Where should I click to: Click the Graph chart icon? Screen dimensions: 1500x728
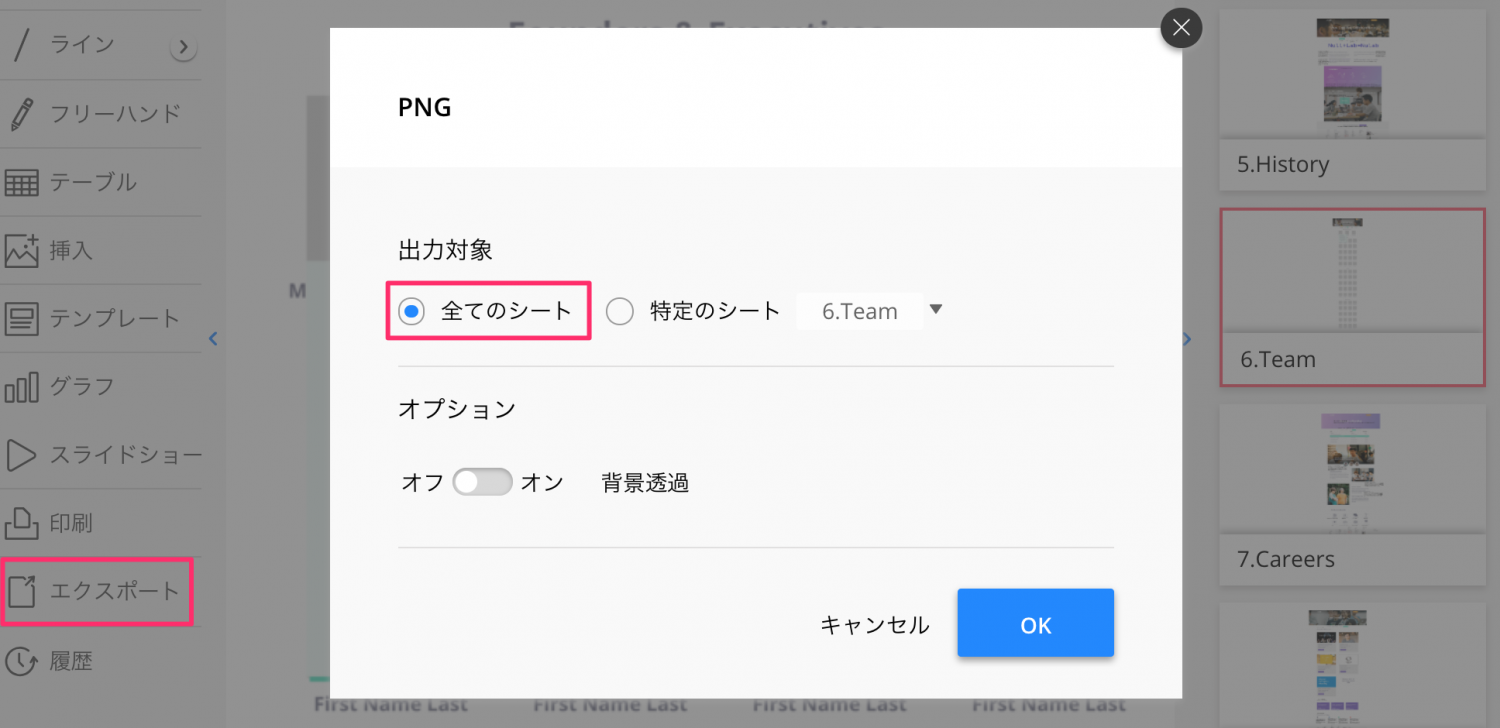(22, 386)
